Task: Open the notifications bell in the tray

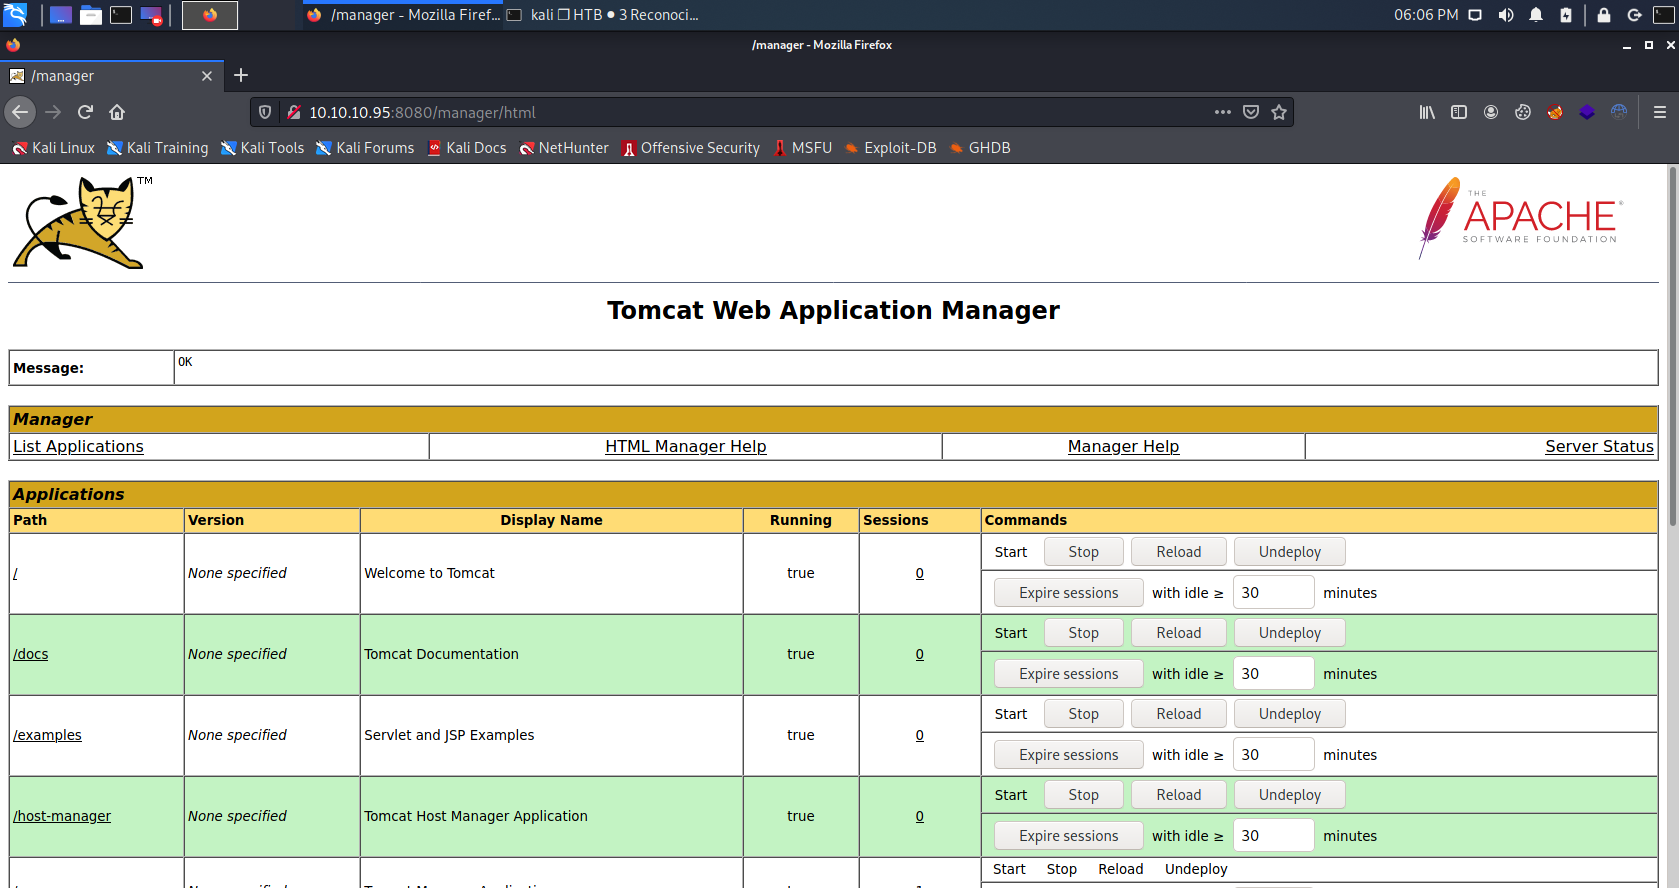Action: point(1536,15)
